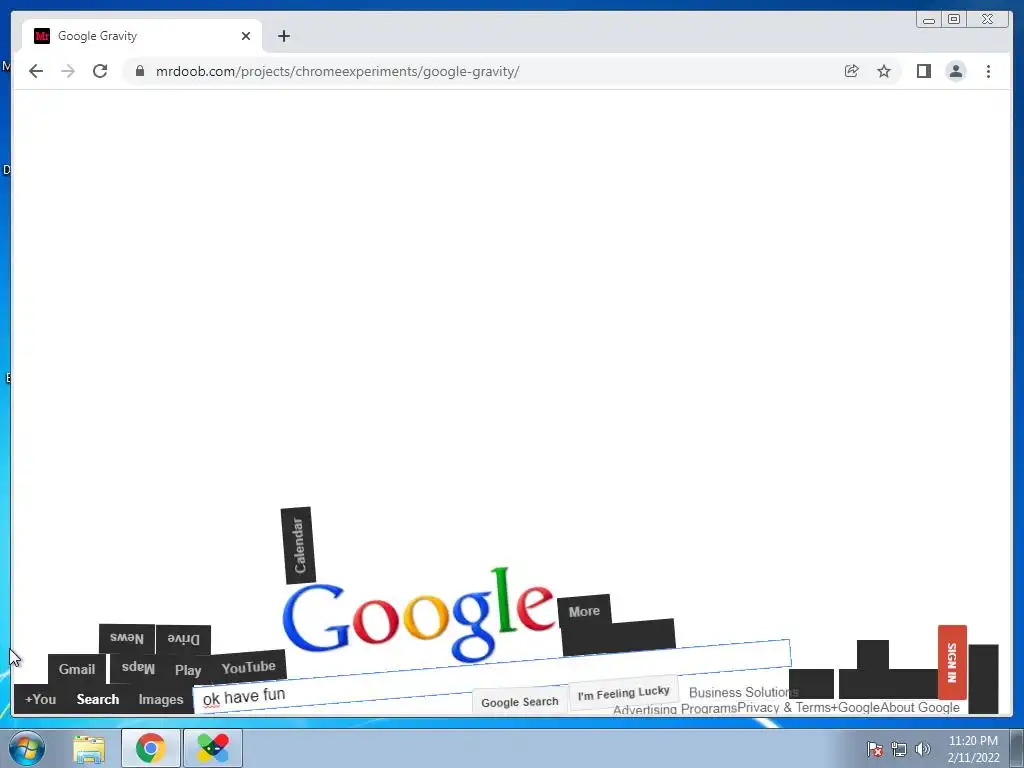
Task: Close the Google Gravity tab
Action: click(246, 36)
